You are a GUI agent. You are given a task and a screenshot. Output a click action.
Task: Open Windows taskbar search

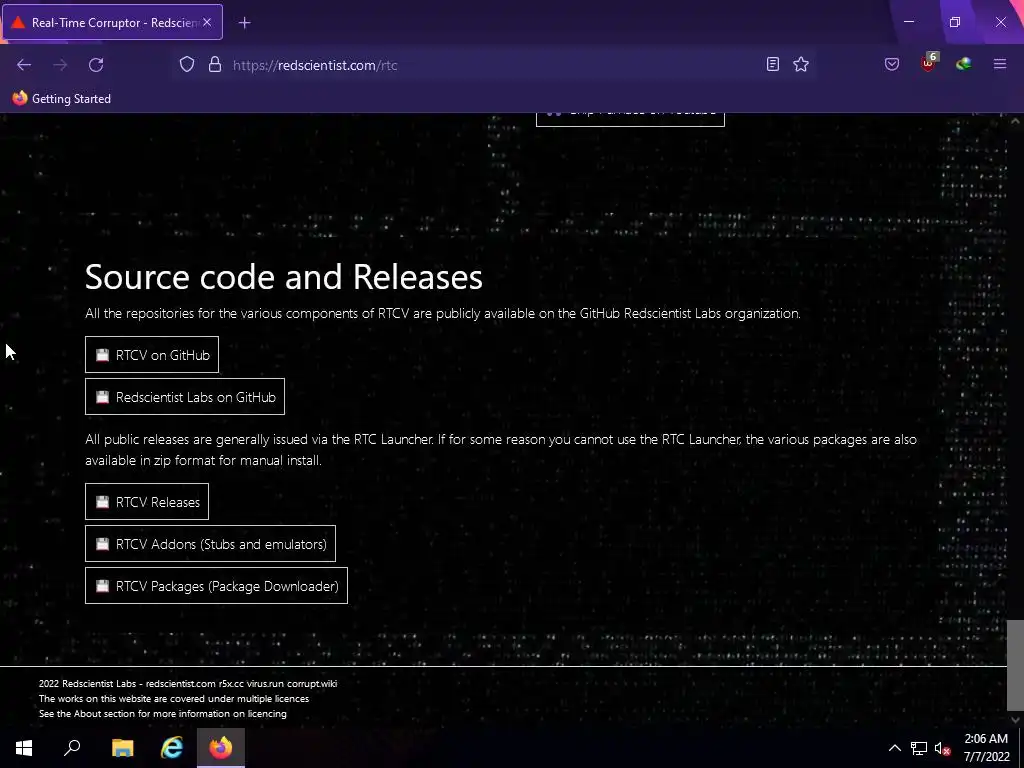72,747
